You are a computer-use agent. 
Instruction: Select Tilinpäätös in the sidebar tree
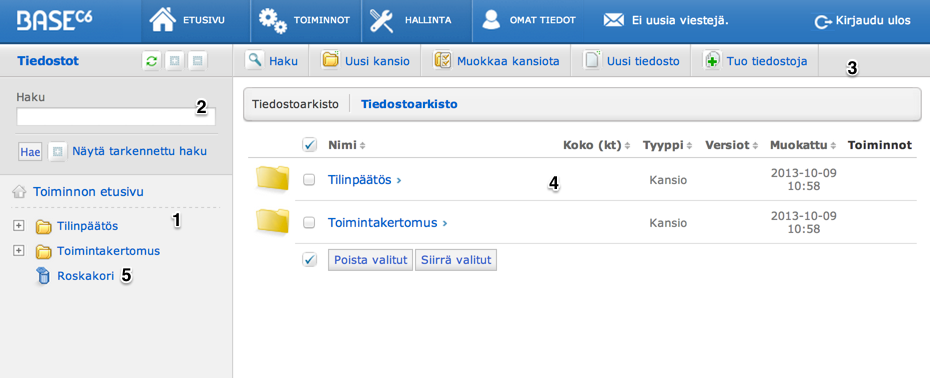coord(87,226)
